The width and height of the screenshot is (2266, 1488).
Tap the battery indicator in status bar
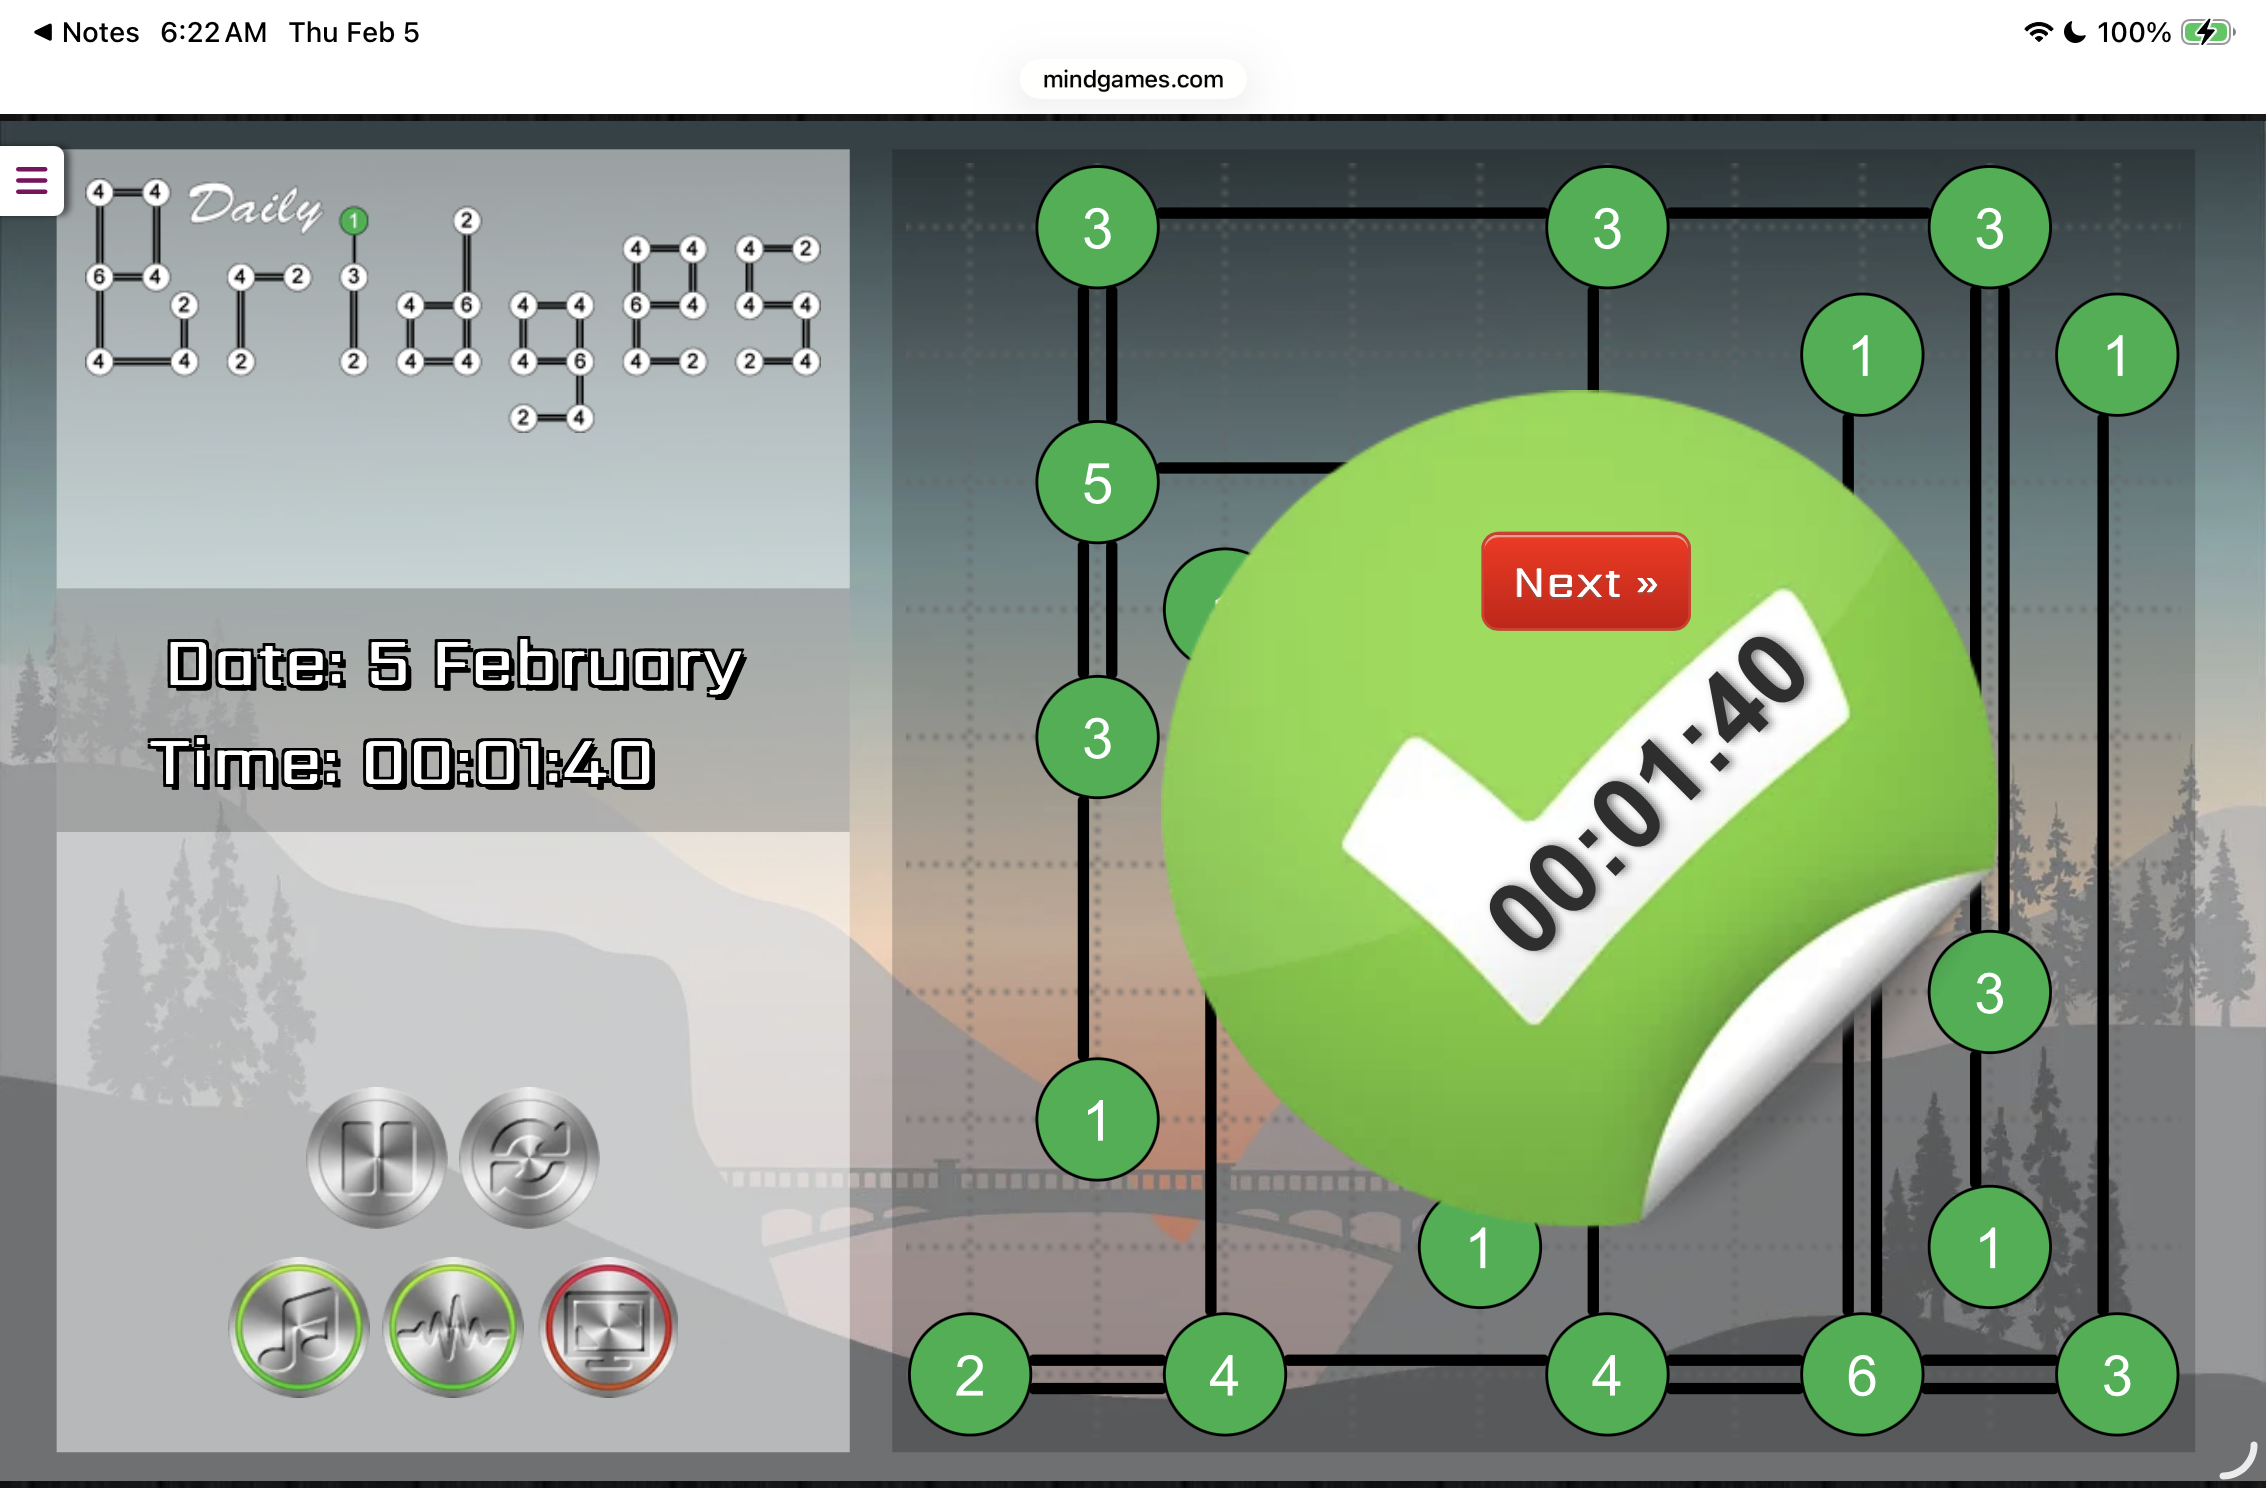pos(2206,32)
